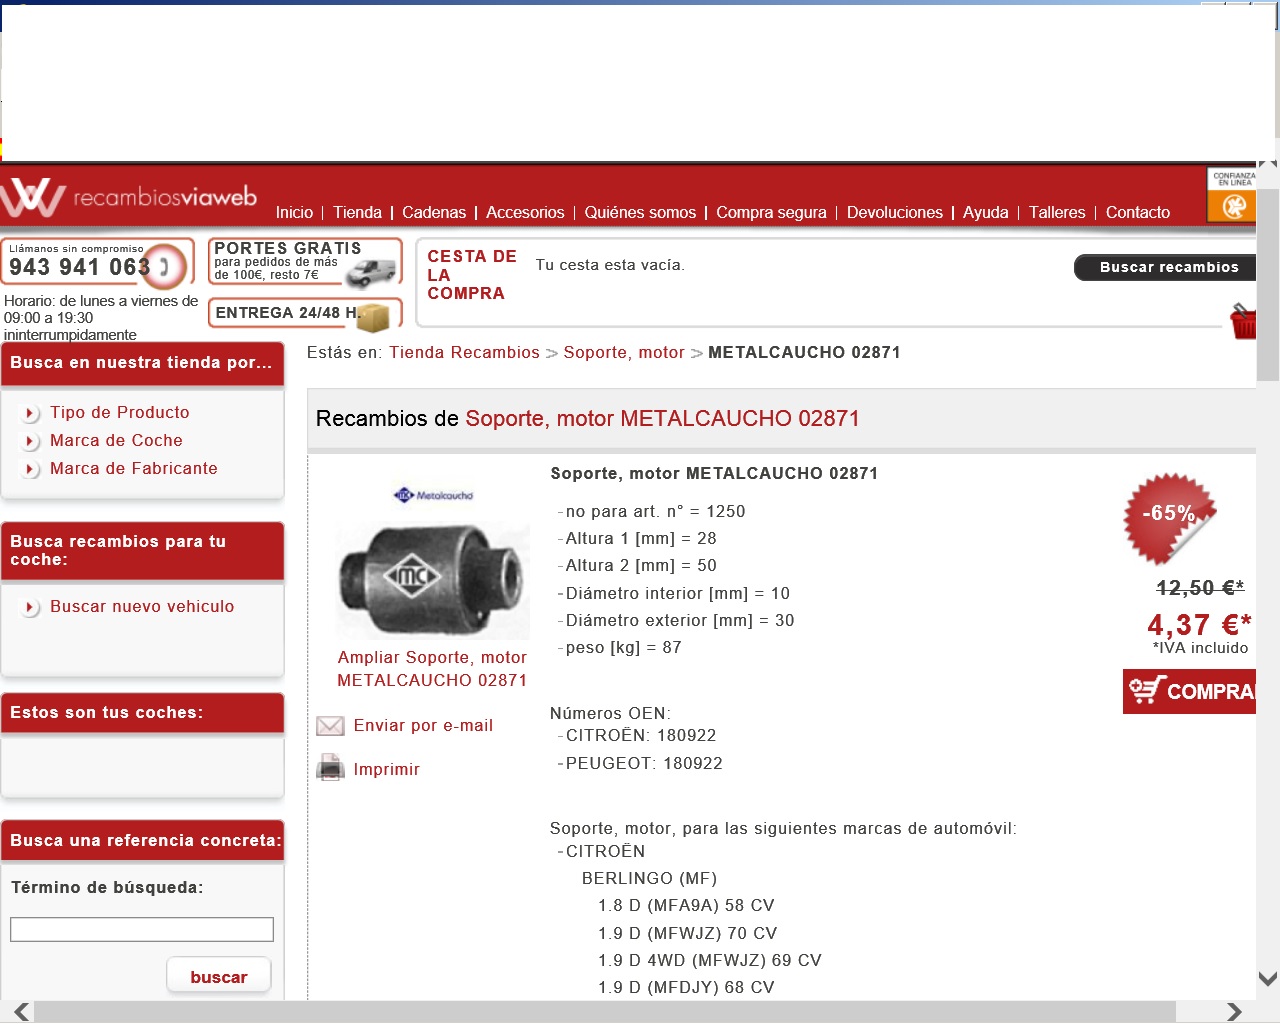Click the 'PEUGEOT: 180922' OEN entry
The height and width of the screenshot is (1024, 1280).
pyautogui.click(x=644, y=764)
